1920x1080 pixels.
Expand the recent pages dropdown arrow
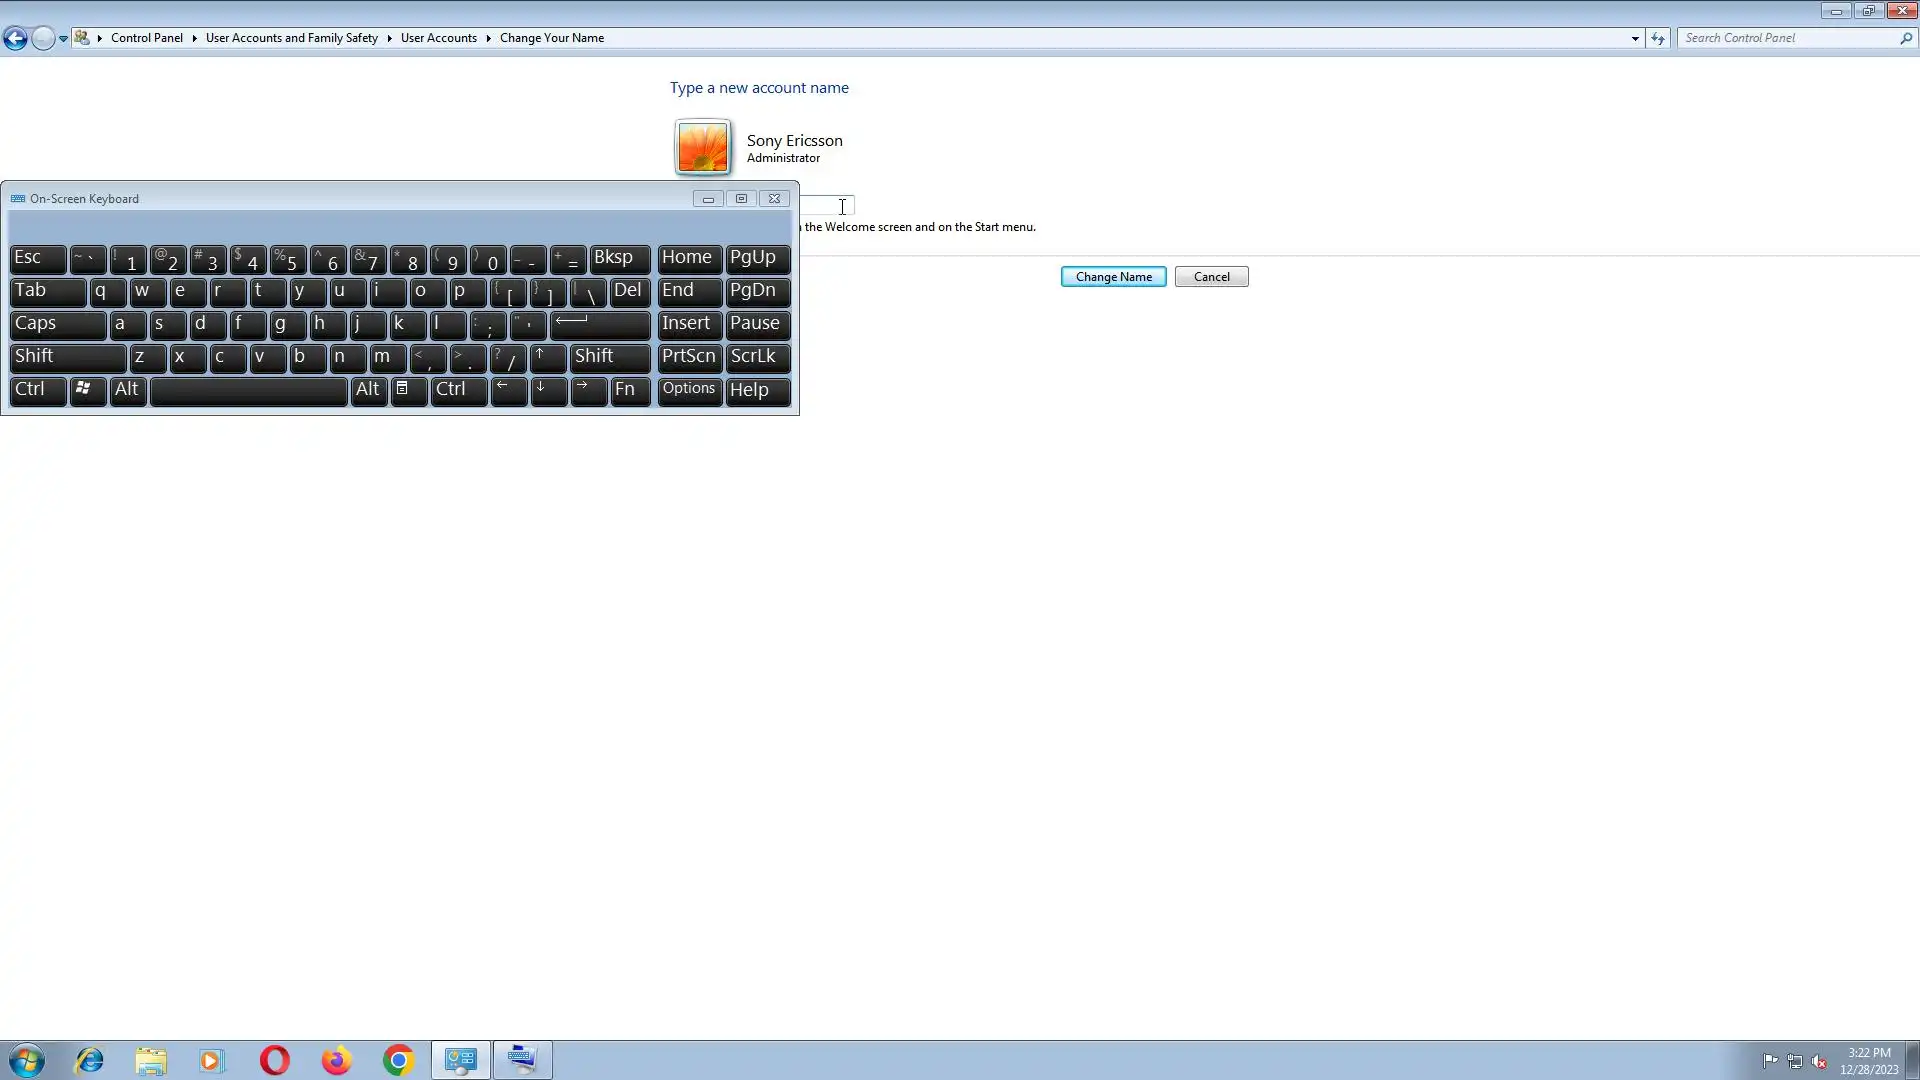tap(63, 38)
